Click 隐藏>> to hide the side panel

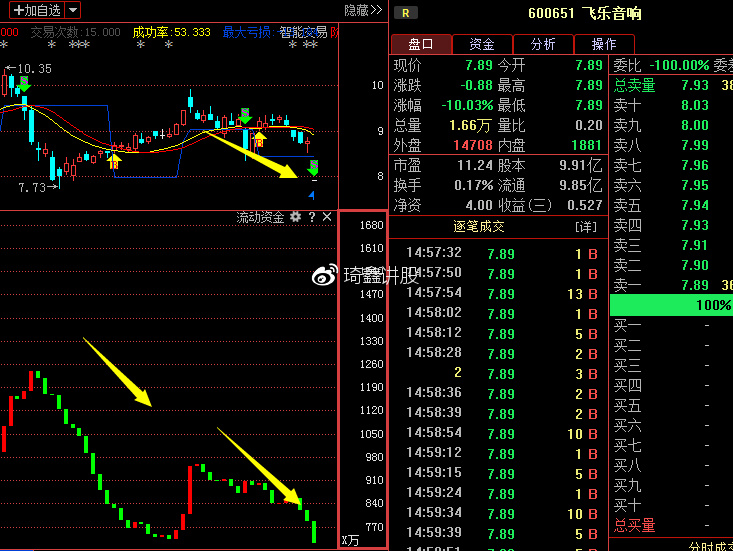pyautogui.click(x=363, y=10)
